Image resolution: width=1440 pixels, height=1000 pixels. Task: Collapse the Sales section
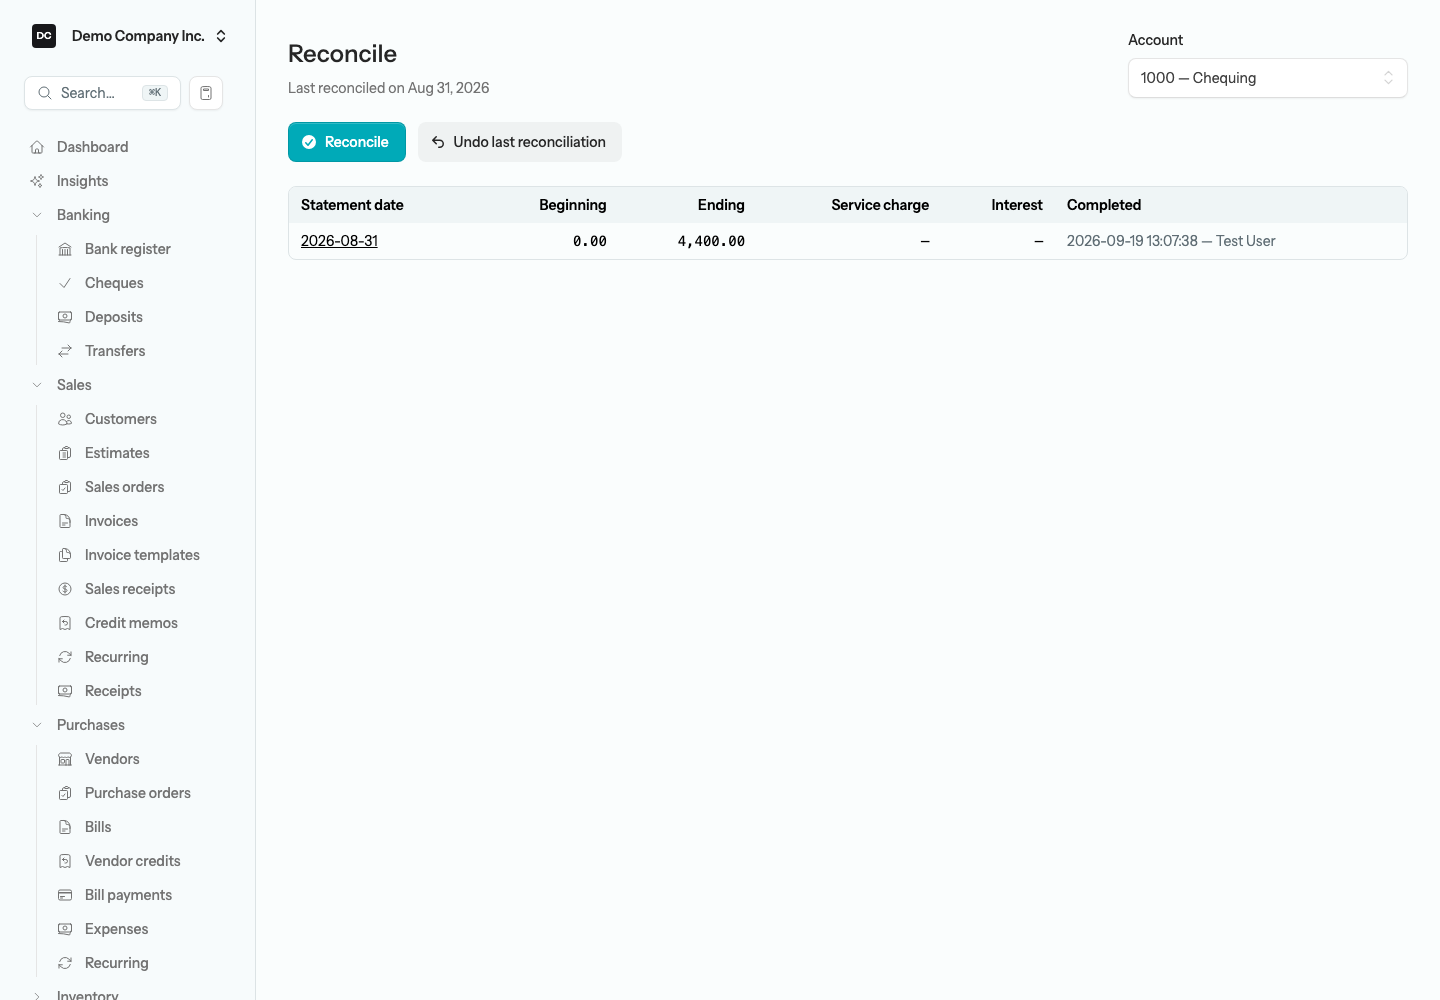pyautogui.click(x=37, y=385)
